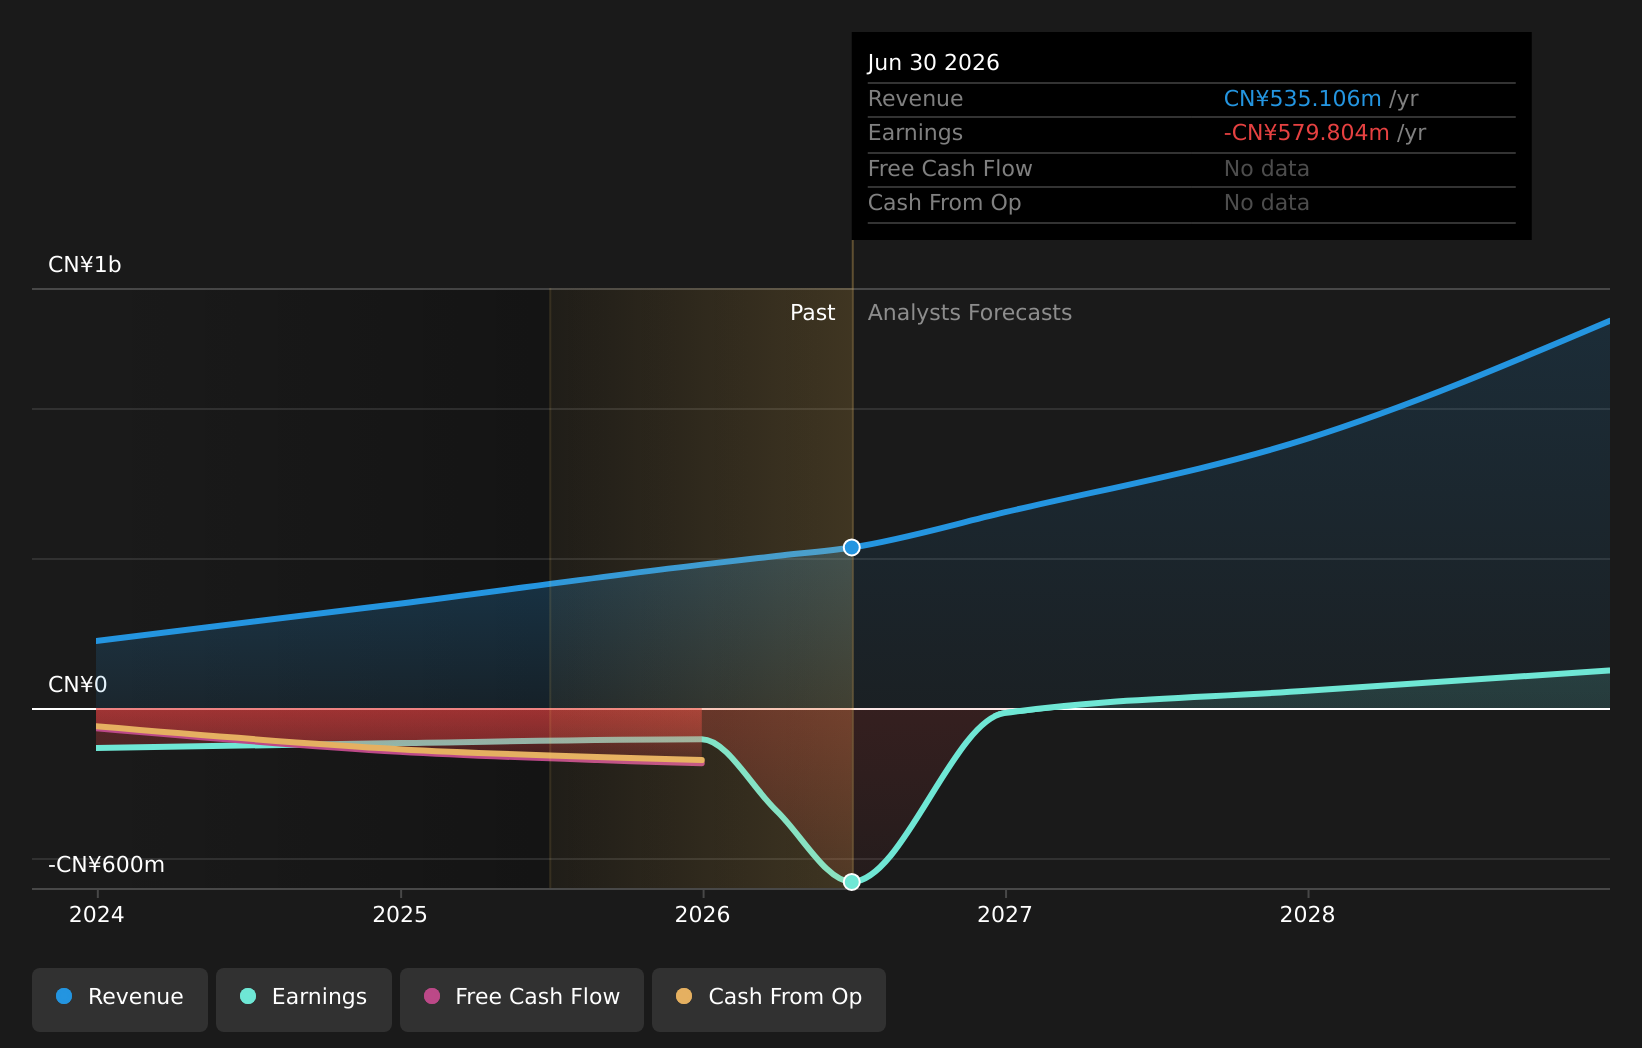Select the Earnings data point at Jun 2026
This screenshot has height=1048, width=1642.
point(852,882)
